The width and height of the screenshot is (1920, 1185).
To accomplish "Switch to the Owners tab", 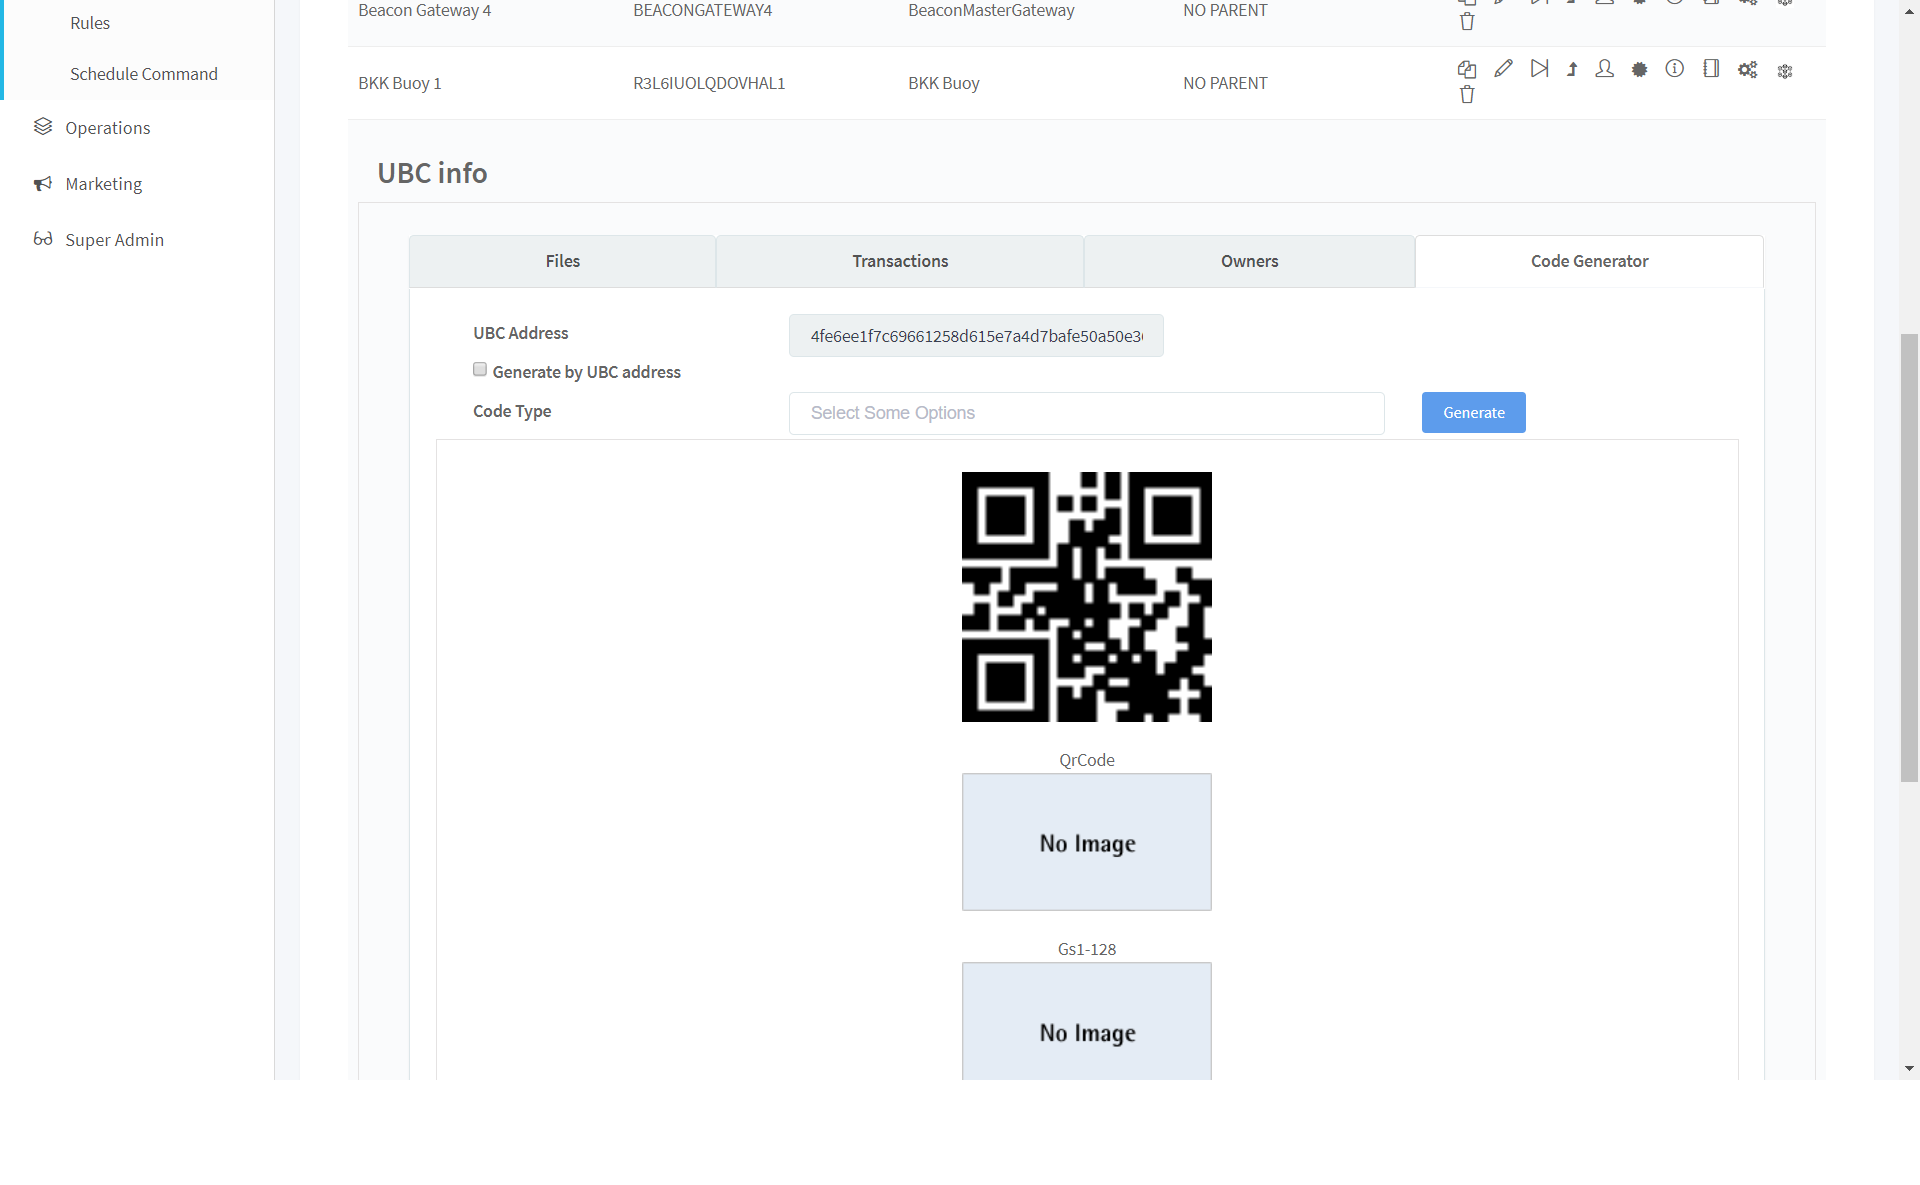I will (1248, 261).
